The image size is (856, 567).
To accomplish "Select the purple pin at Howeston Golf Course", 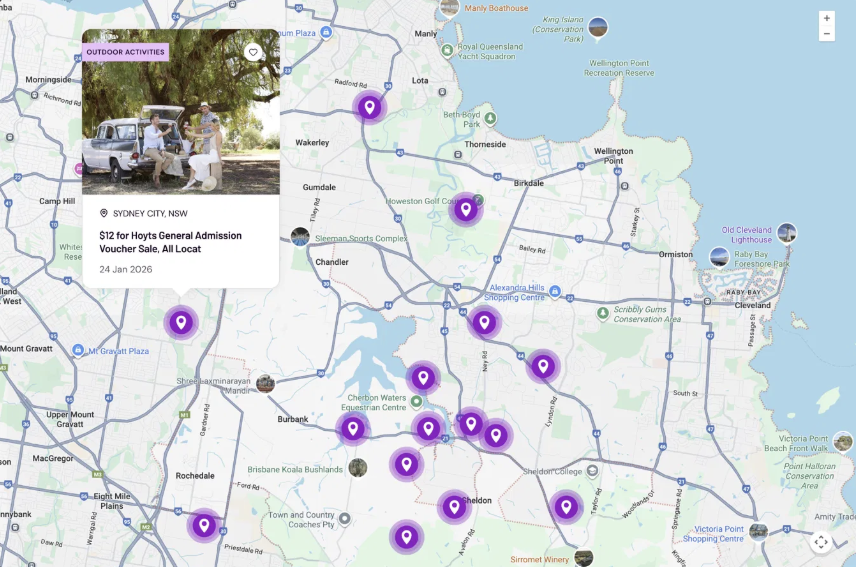I will click(x=466, y=210).
